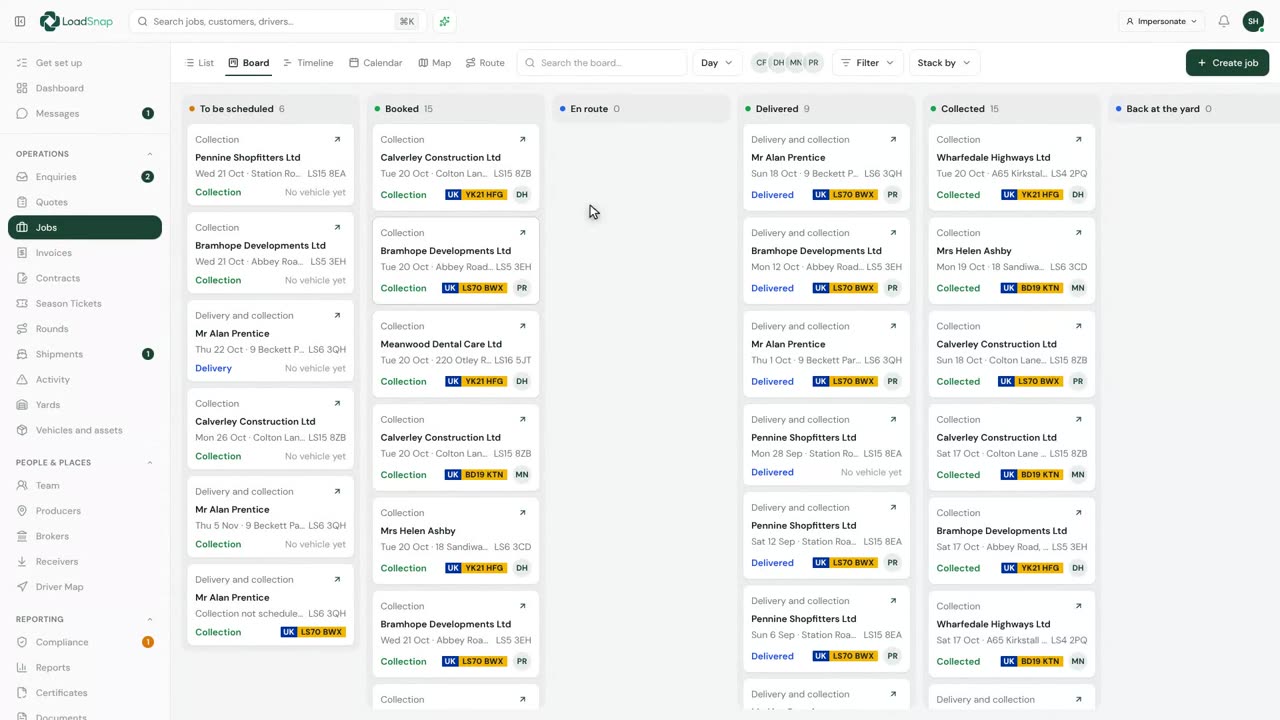Image resolution: width=1280 pixels, height=720 pixels.
Task: Focus the Search the board field
Action: [x=601, y=62]
